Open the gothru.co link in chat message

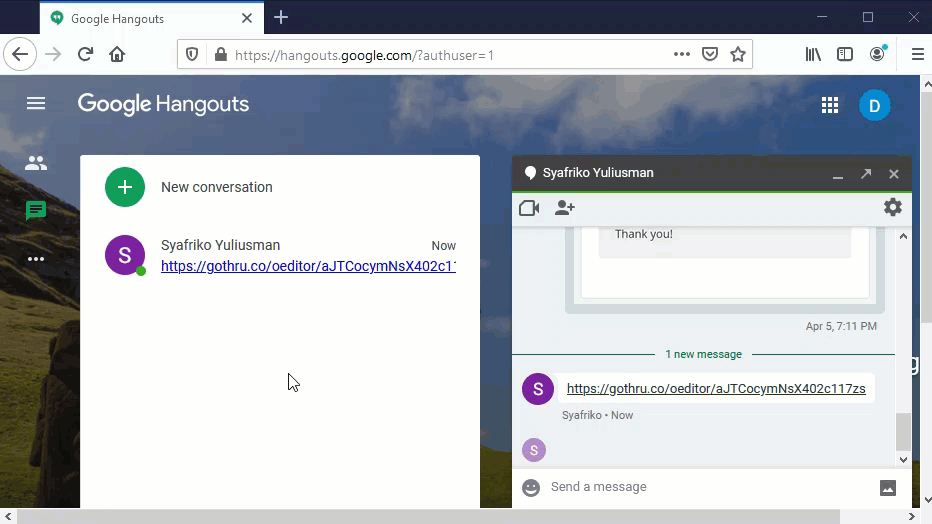pos(716,389)
